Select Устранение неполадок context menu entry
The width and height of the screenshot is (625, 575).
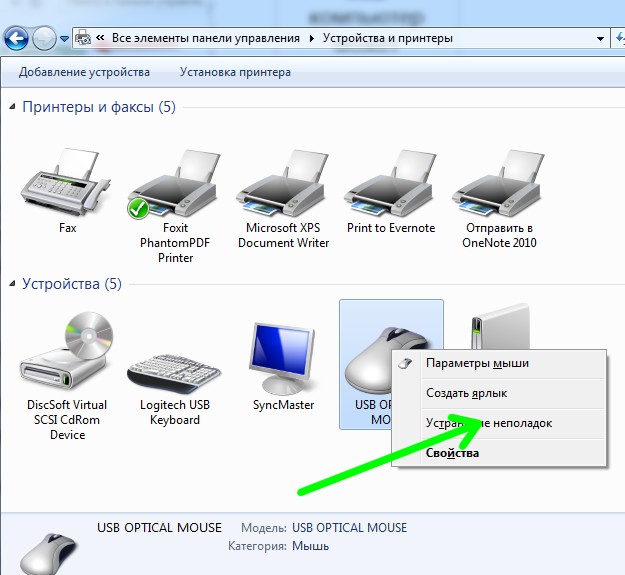(x=489, y=423)
